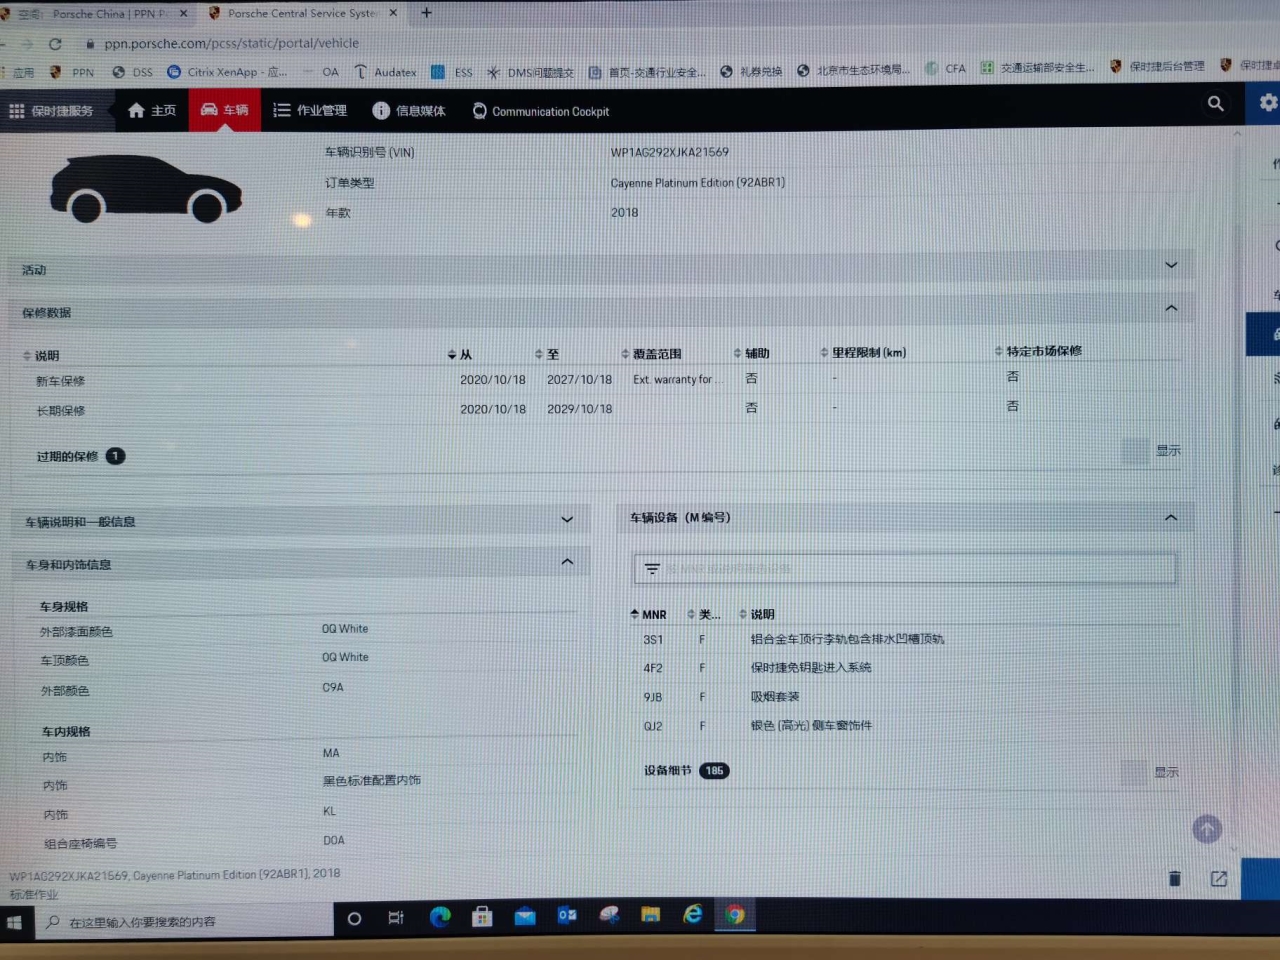Click the open-in-new-window icon at the bottom right
This screenshot has height=960, width=1280.
[x=1219, y=878]
